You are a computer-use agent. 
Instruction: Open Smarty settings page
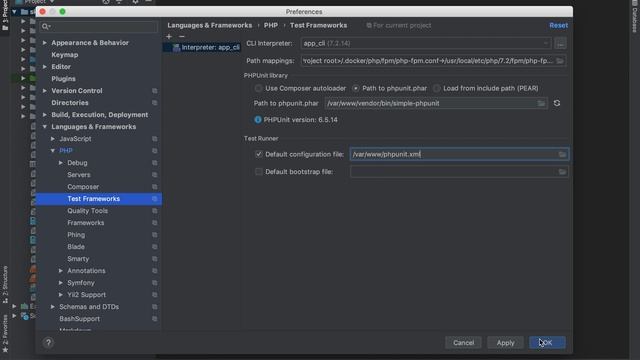(78, 259)
